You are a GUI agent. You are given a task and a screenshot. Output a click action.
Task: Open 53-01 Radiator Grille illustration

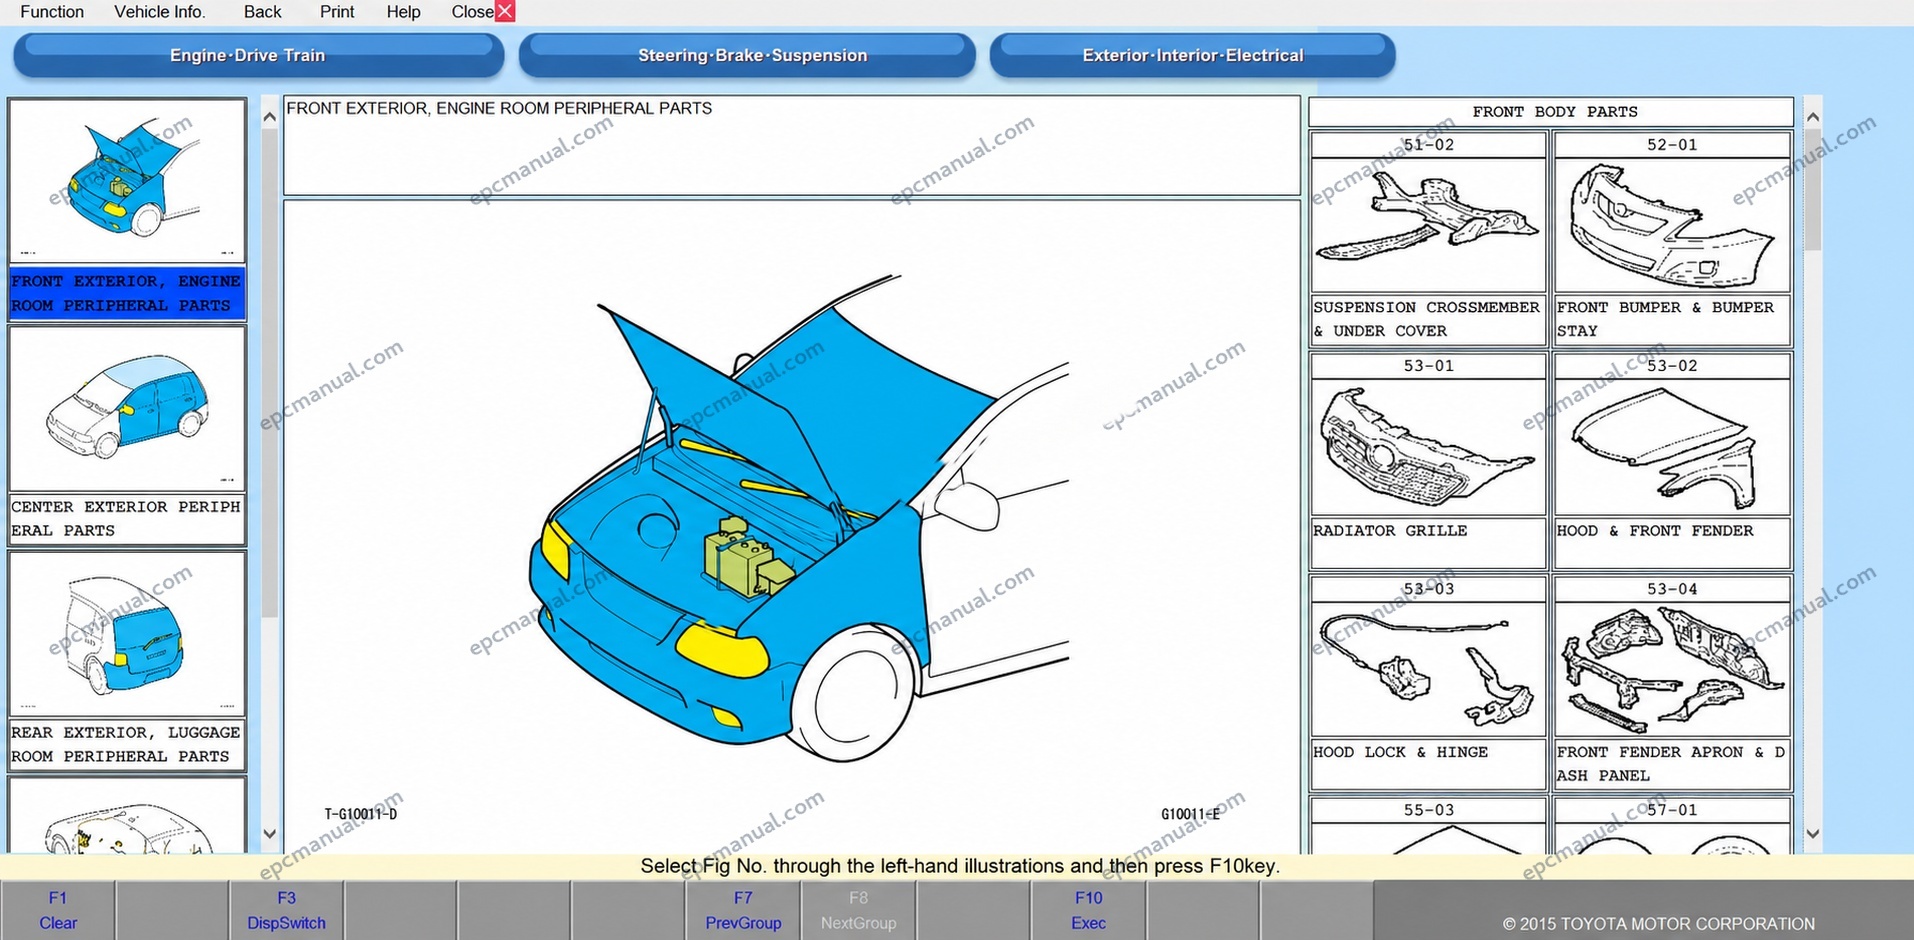tap(1428, 447)
